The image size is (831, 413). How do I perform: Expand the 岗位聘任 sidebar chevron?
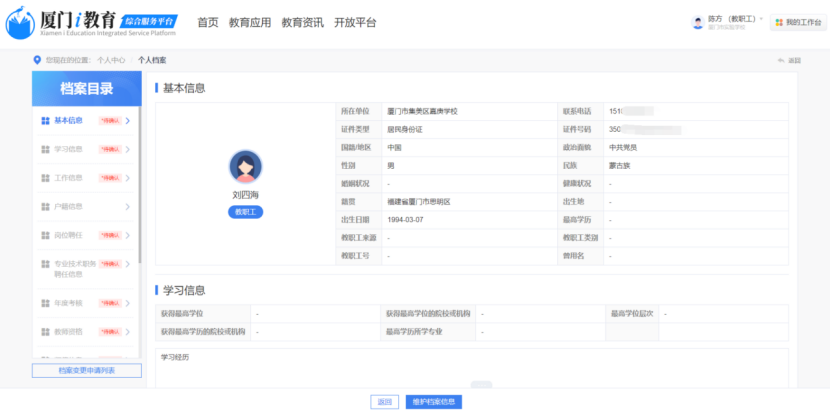click(128, 236)
